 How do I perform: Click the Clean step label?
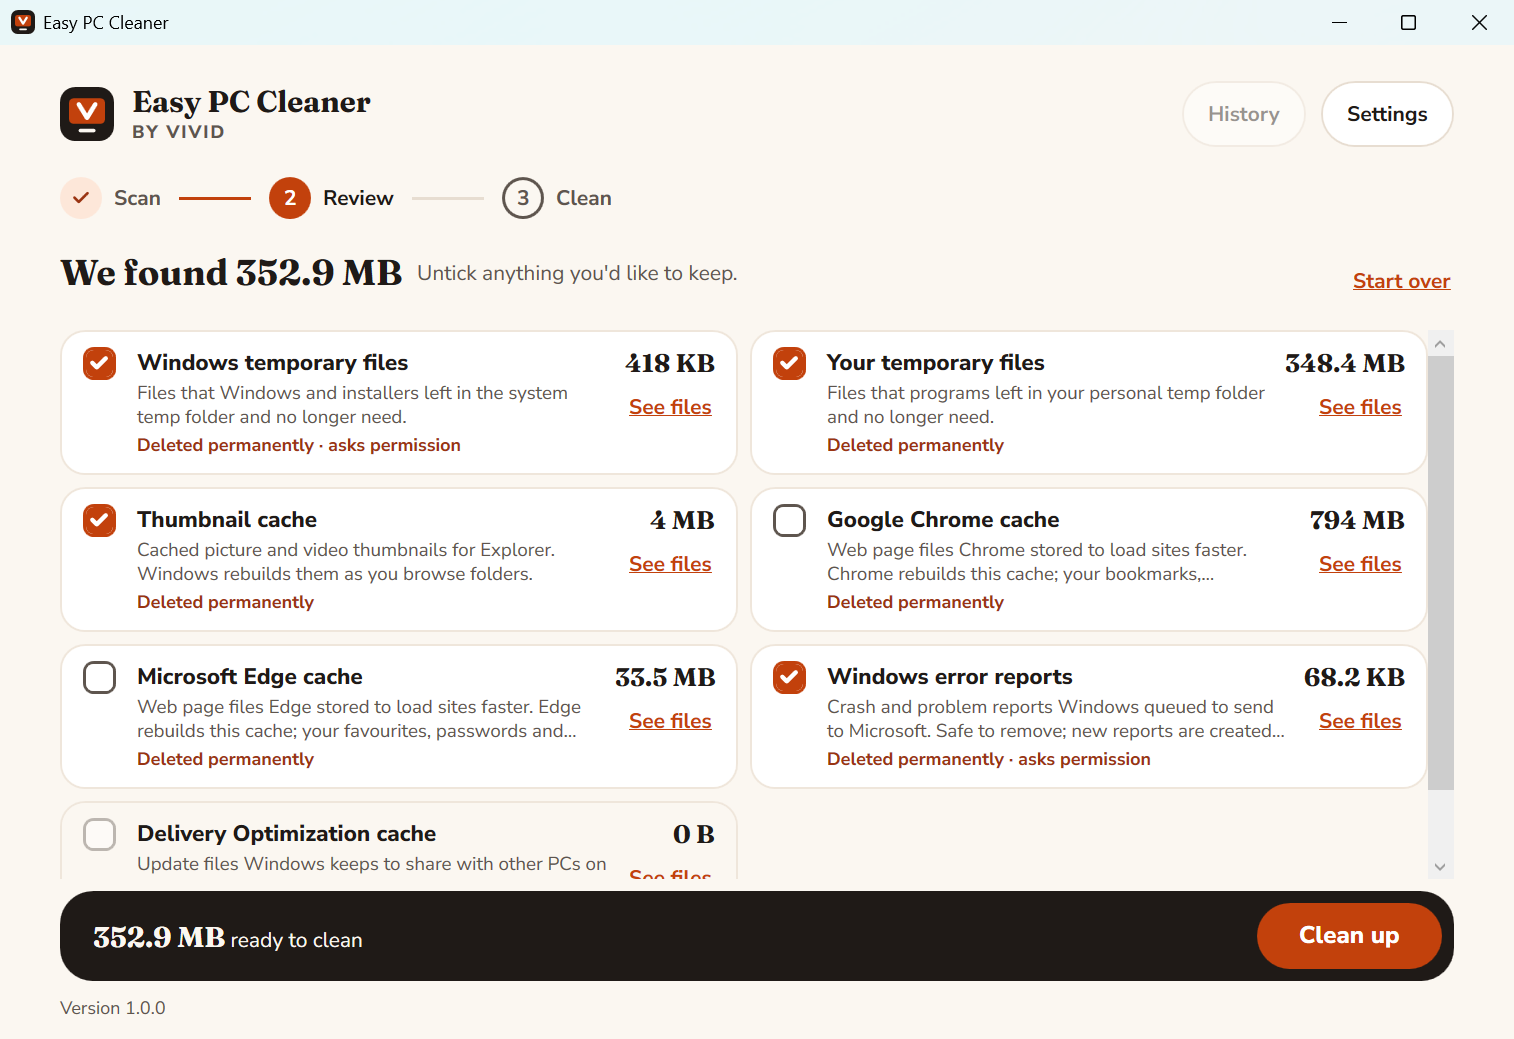coord(584,198)
